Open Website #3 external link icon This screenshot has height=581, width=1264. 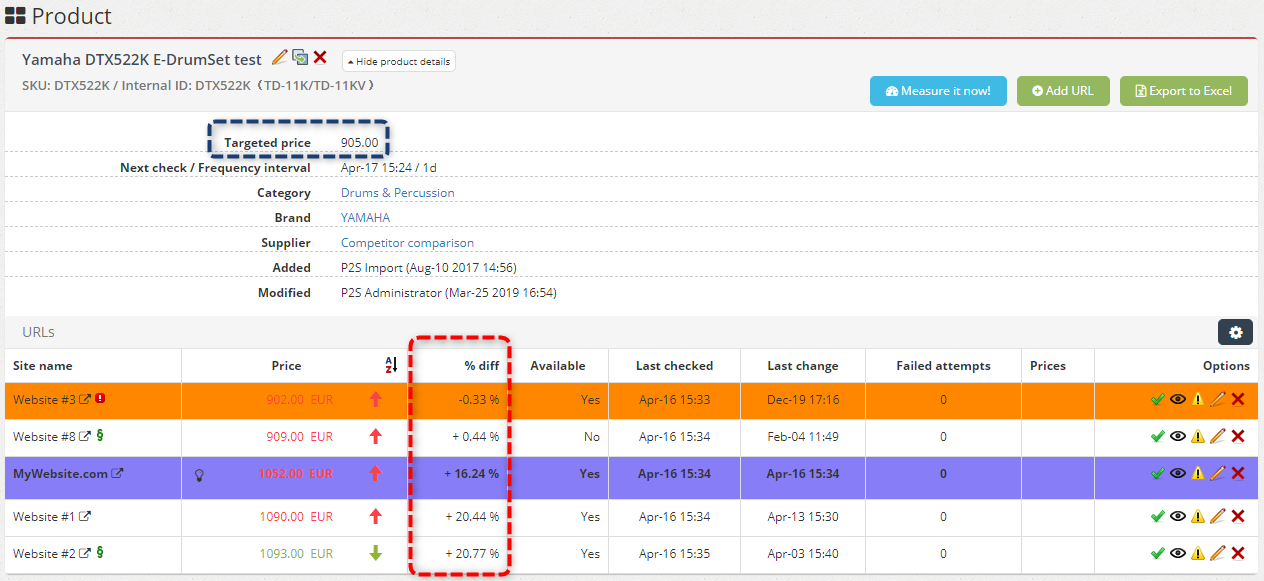(x=86, y=399)
